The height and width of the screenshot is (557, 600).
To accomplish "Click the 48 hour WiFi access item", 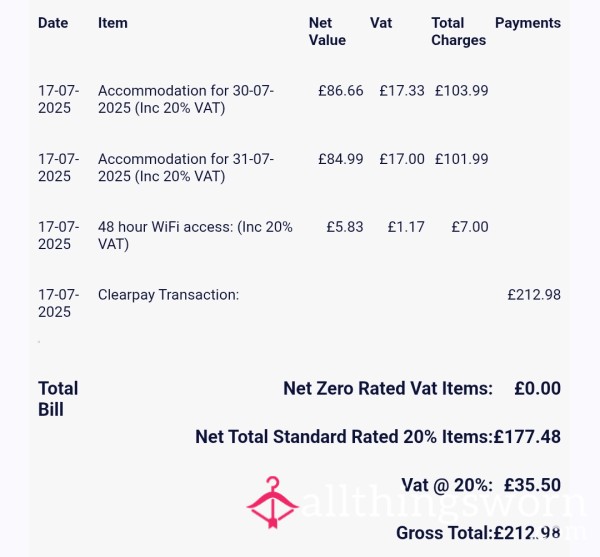I will 195,235.
